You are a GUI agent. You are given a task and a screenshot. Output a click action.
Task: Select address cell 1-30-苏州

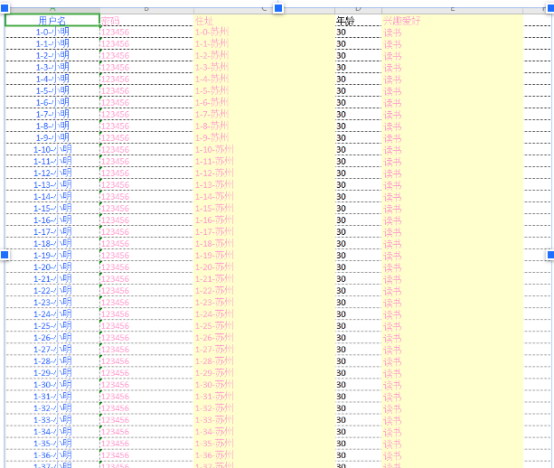pos(264,384)
